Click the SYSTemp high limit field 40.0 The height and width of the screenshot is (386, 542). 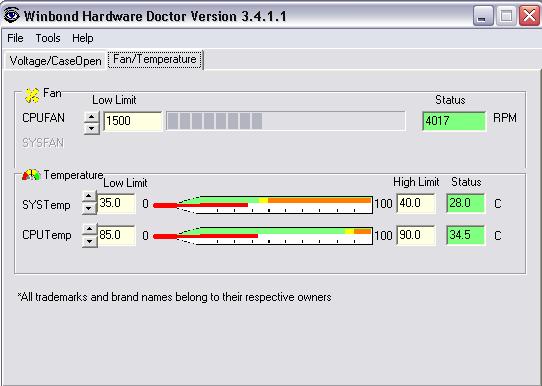point(415,203)
